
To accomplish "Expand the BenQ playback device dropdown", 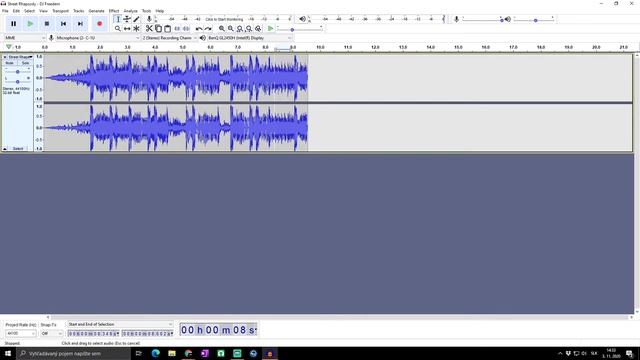I will tap(249, 38).
